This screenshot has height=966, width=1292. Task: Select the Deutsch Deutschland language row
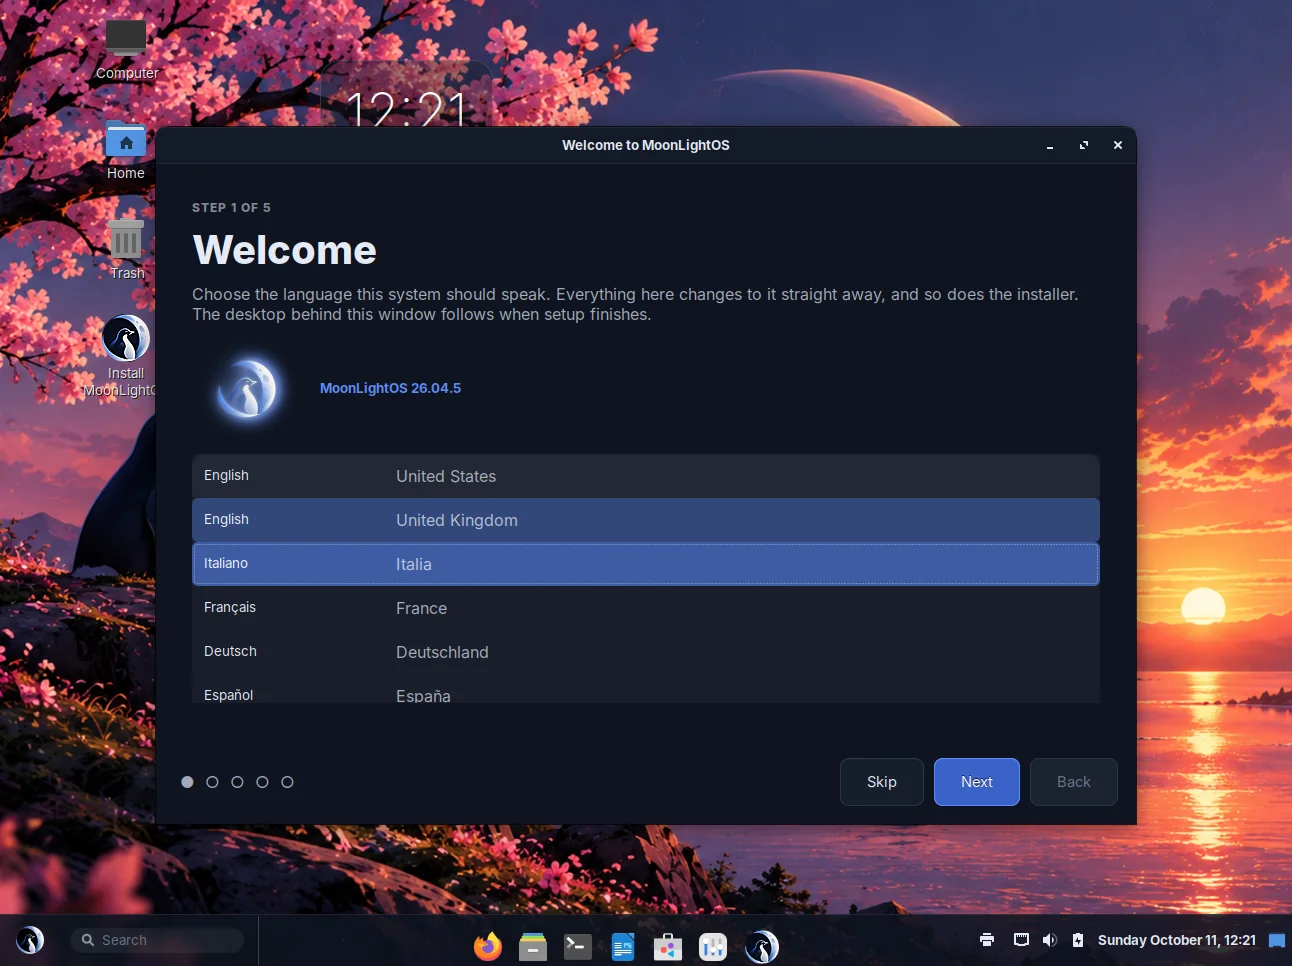[646, 652]
